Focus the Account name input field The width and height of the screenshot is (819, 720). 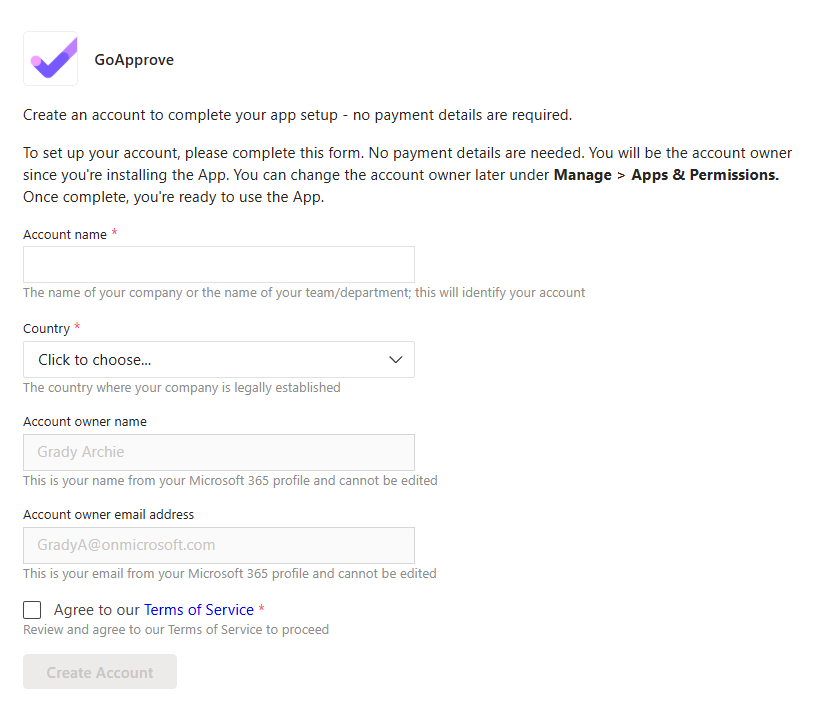coord(218,265)
